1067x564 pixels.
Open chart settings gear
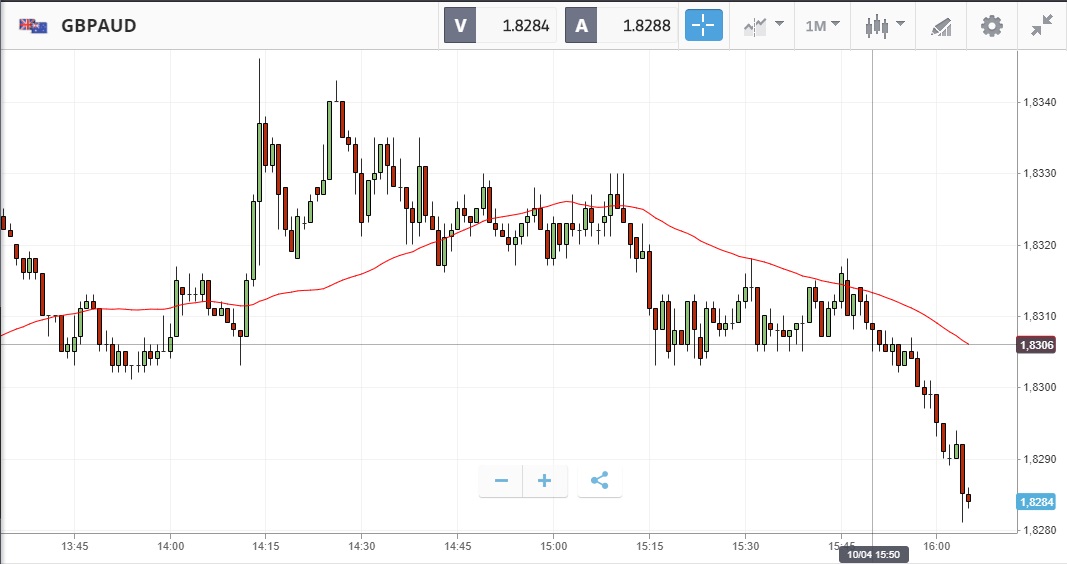(x=991, y=26)
